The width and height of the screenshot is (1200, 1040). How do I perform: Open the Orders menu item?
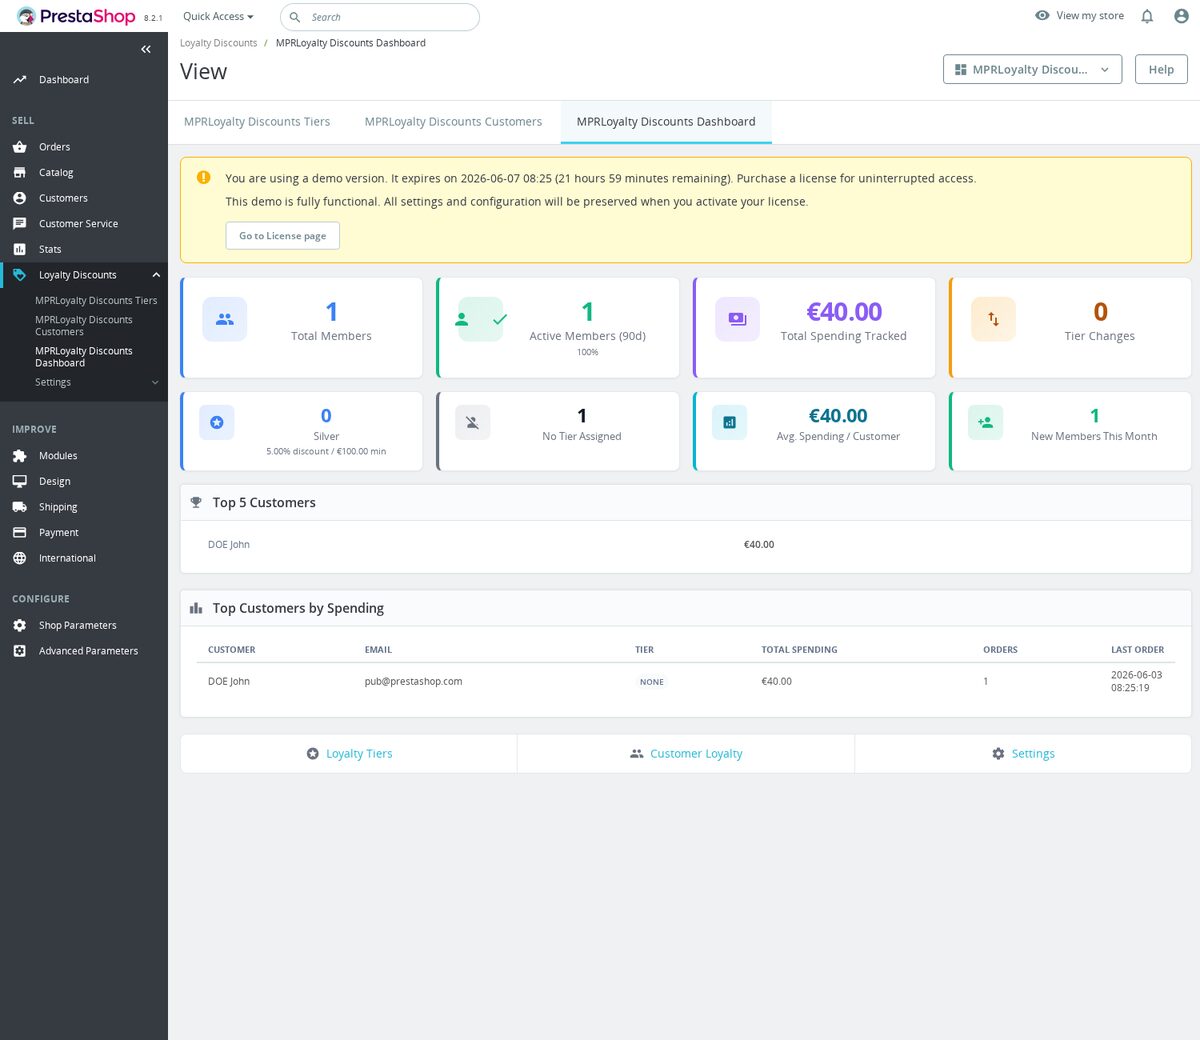(54, 147)
